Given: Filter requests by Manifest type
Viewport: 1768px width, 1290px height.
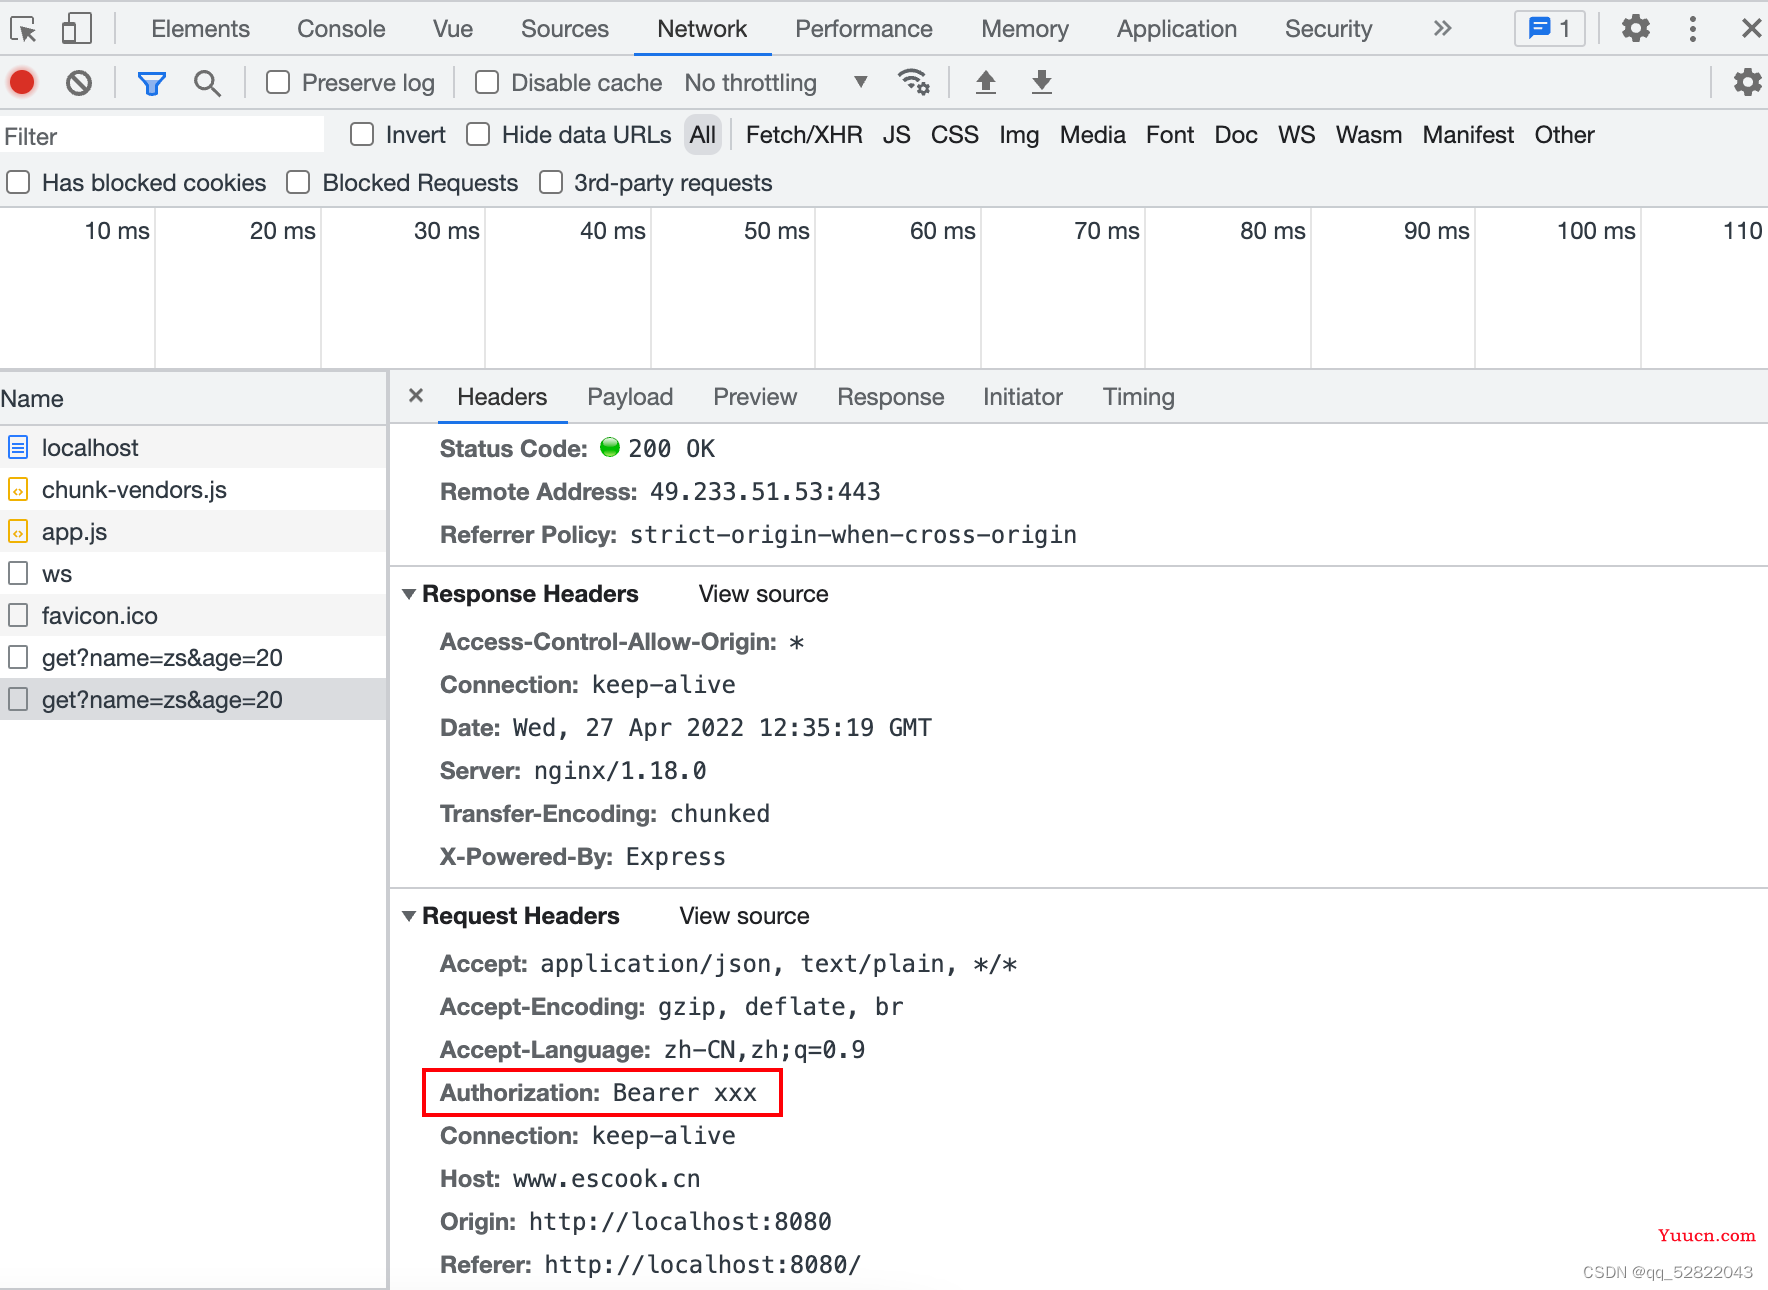Looking at the screenshot, I should click(1468, 135).
